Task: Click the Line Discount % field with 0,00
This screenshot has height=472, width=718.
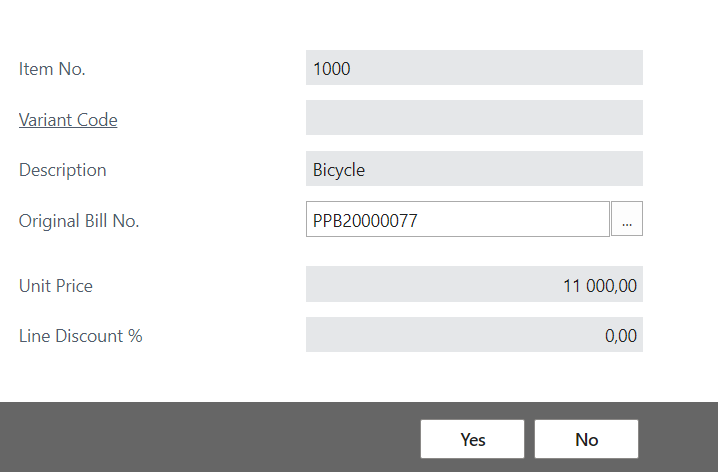Action: click(x=474, y=335)
